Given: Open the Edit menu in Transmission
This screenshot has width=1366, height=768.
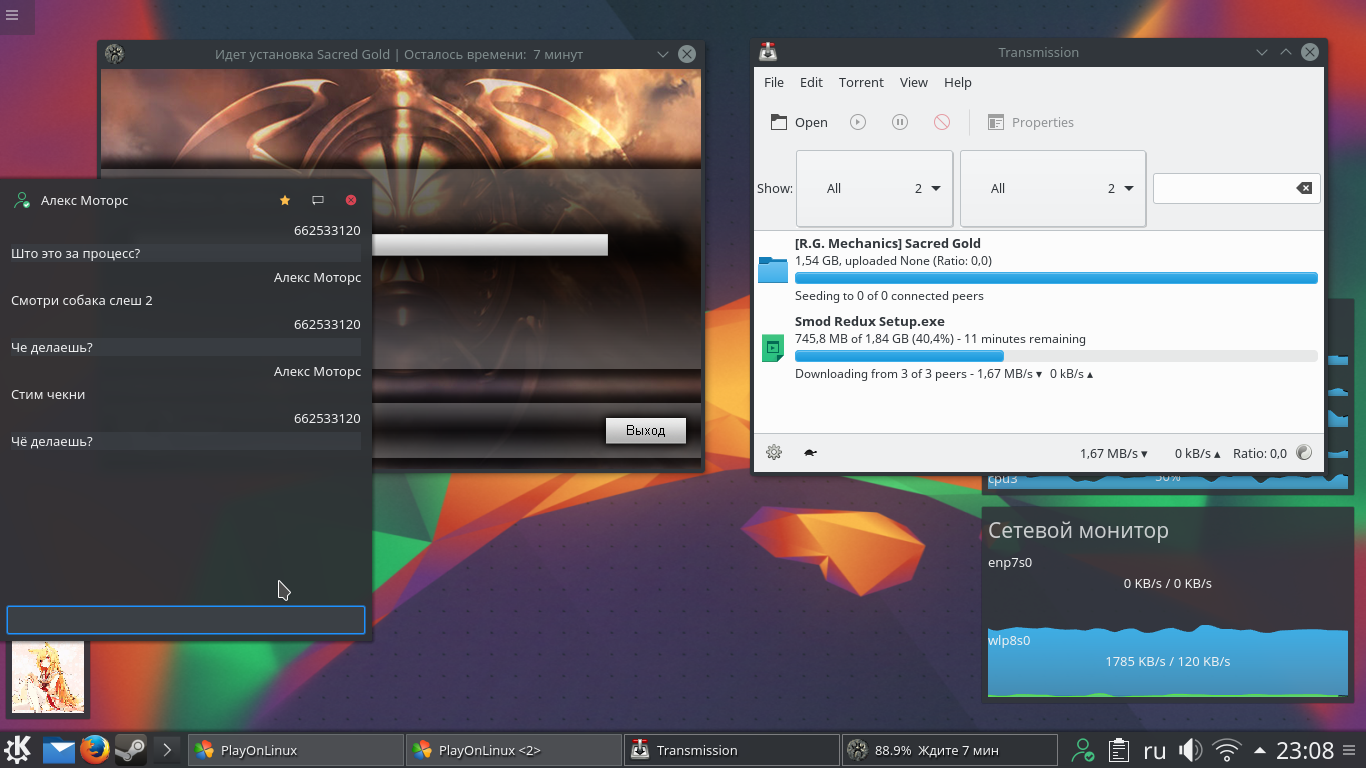Looking at the screenshot, I should tap(811, 82).
